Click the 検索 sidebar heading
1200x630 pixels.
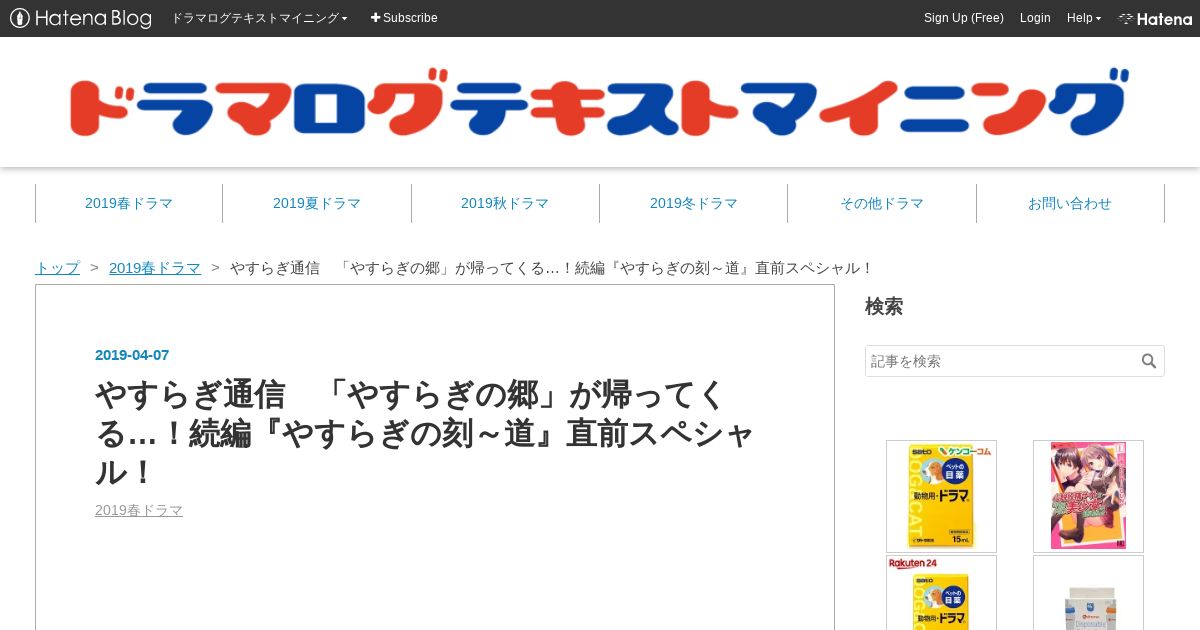coord(884,307)
